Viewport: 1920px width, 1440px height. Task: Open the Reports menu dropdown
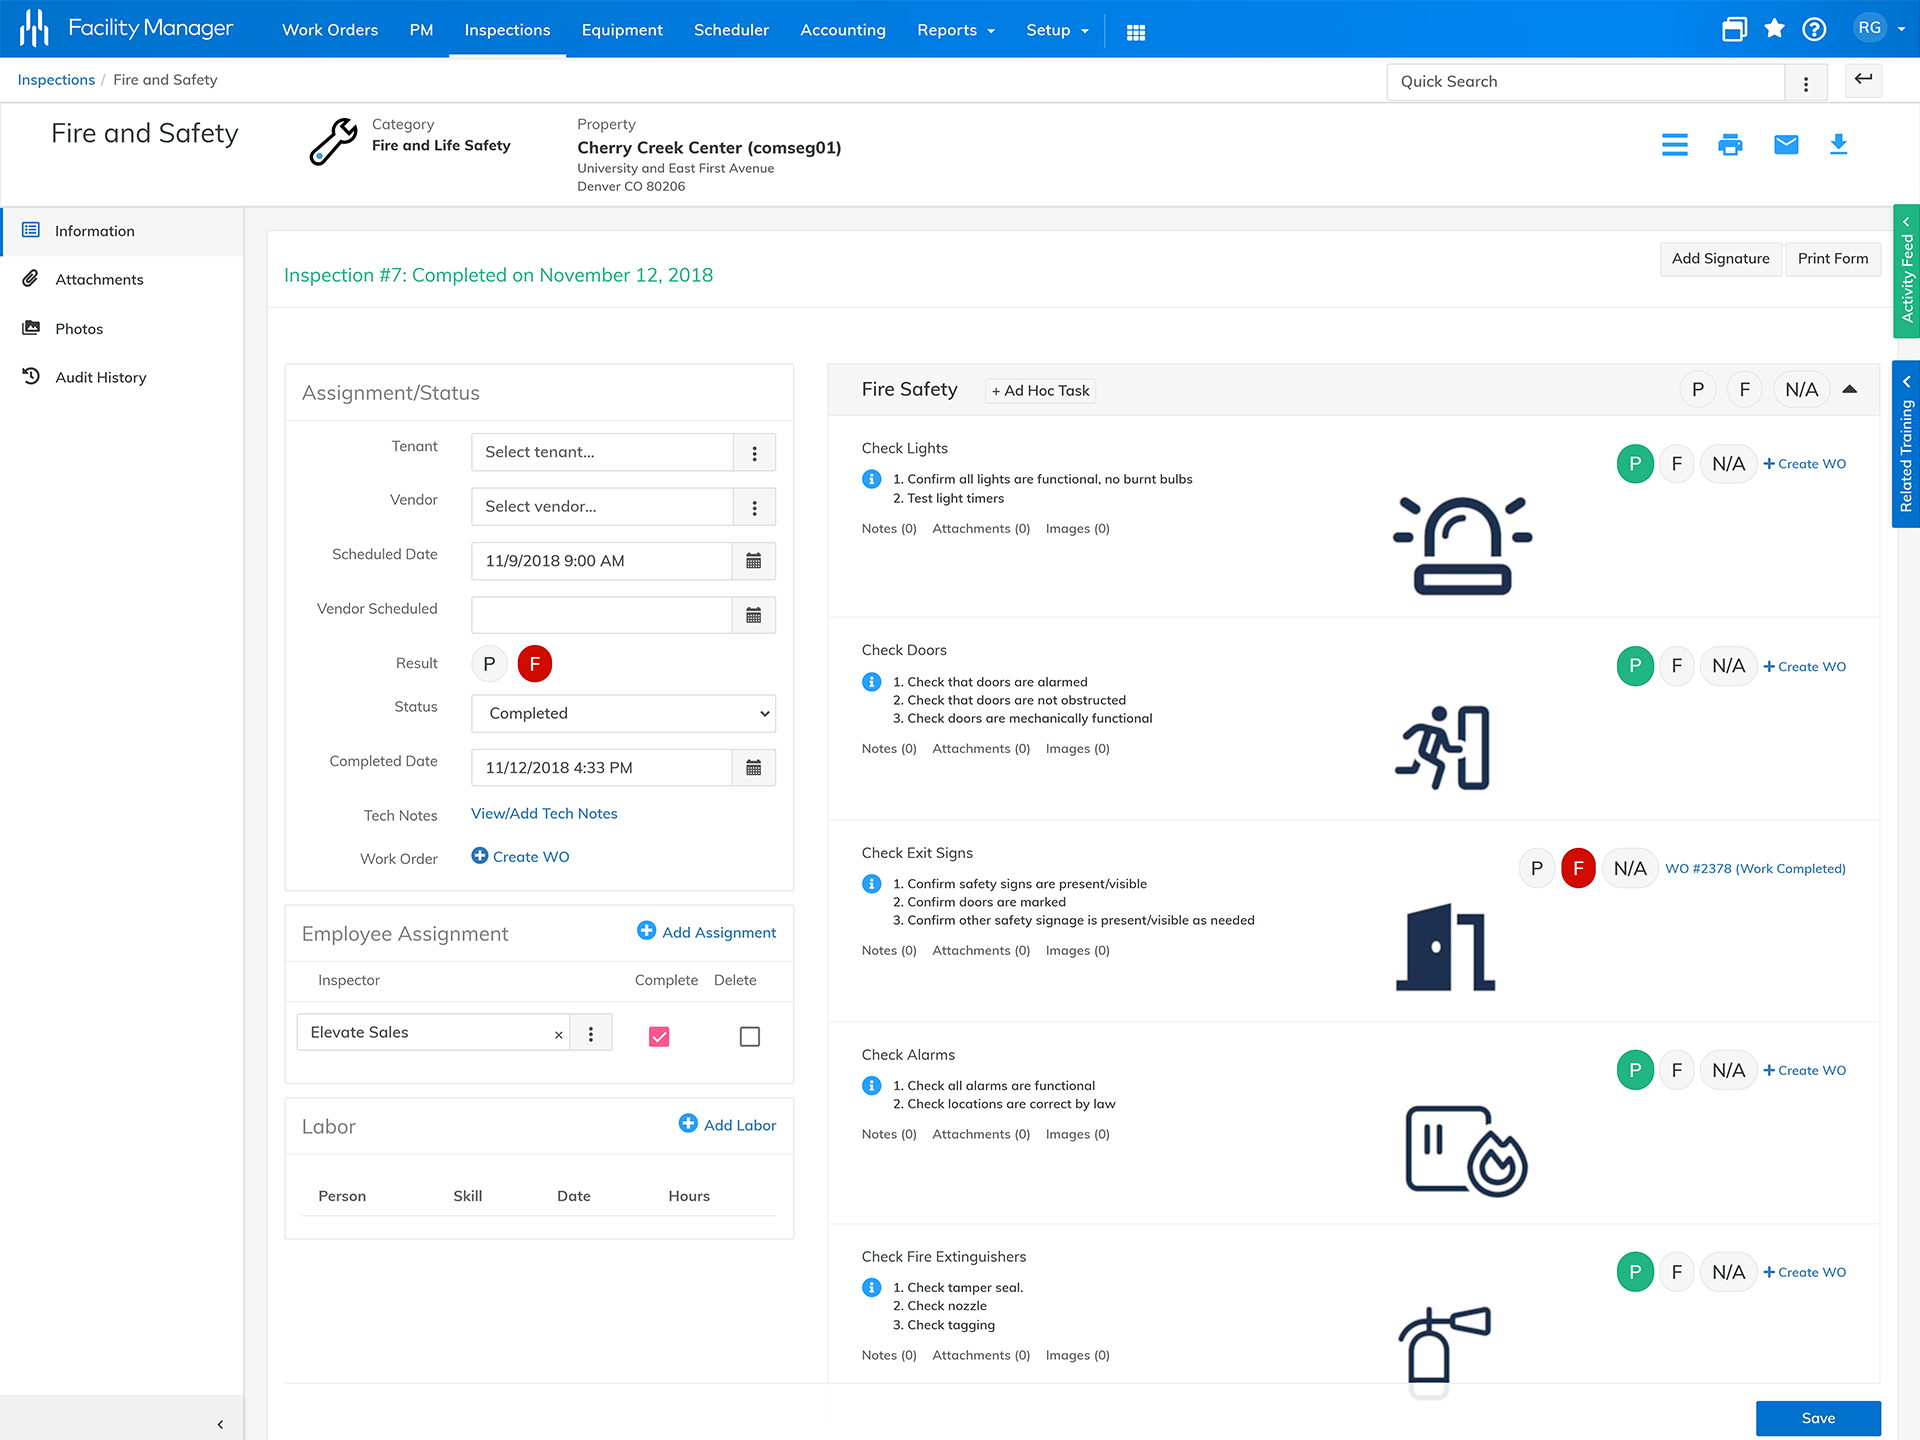pos(955,30)
